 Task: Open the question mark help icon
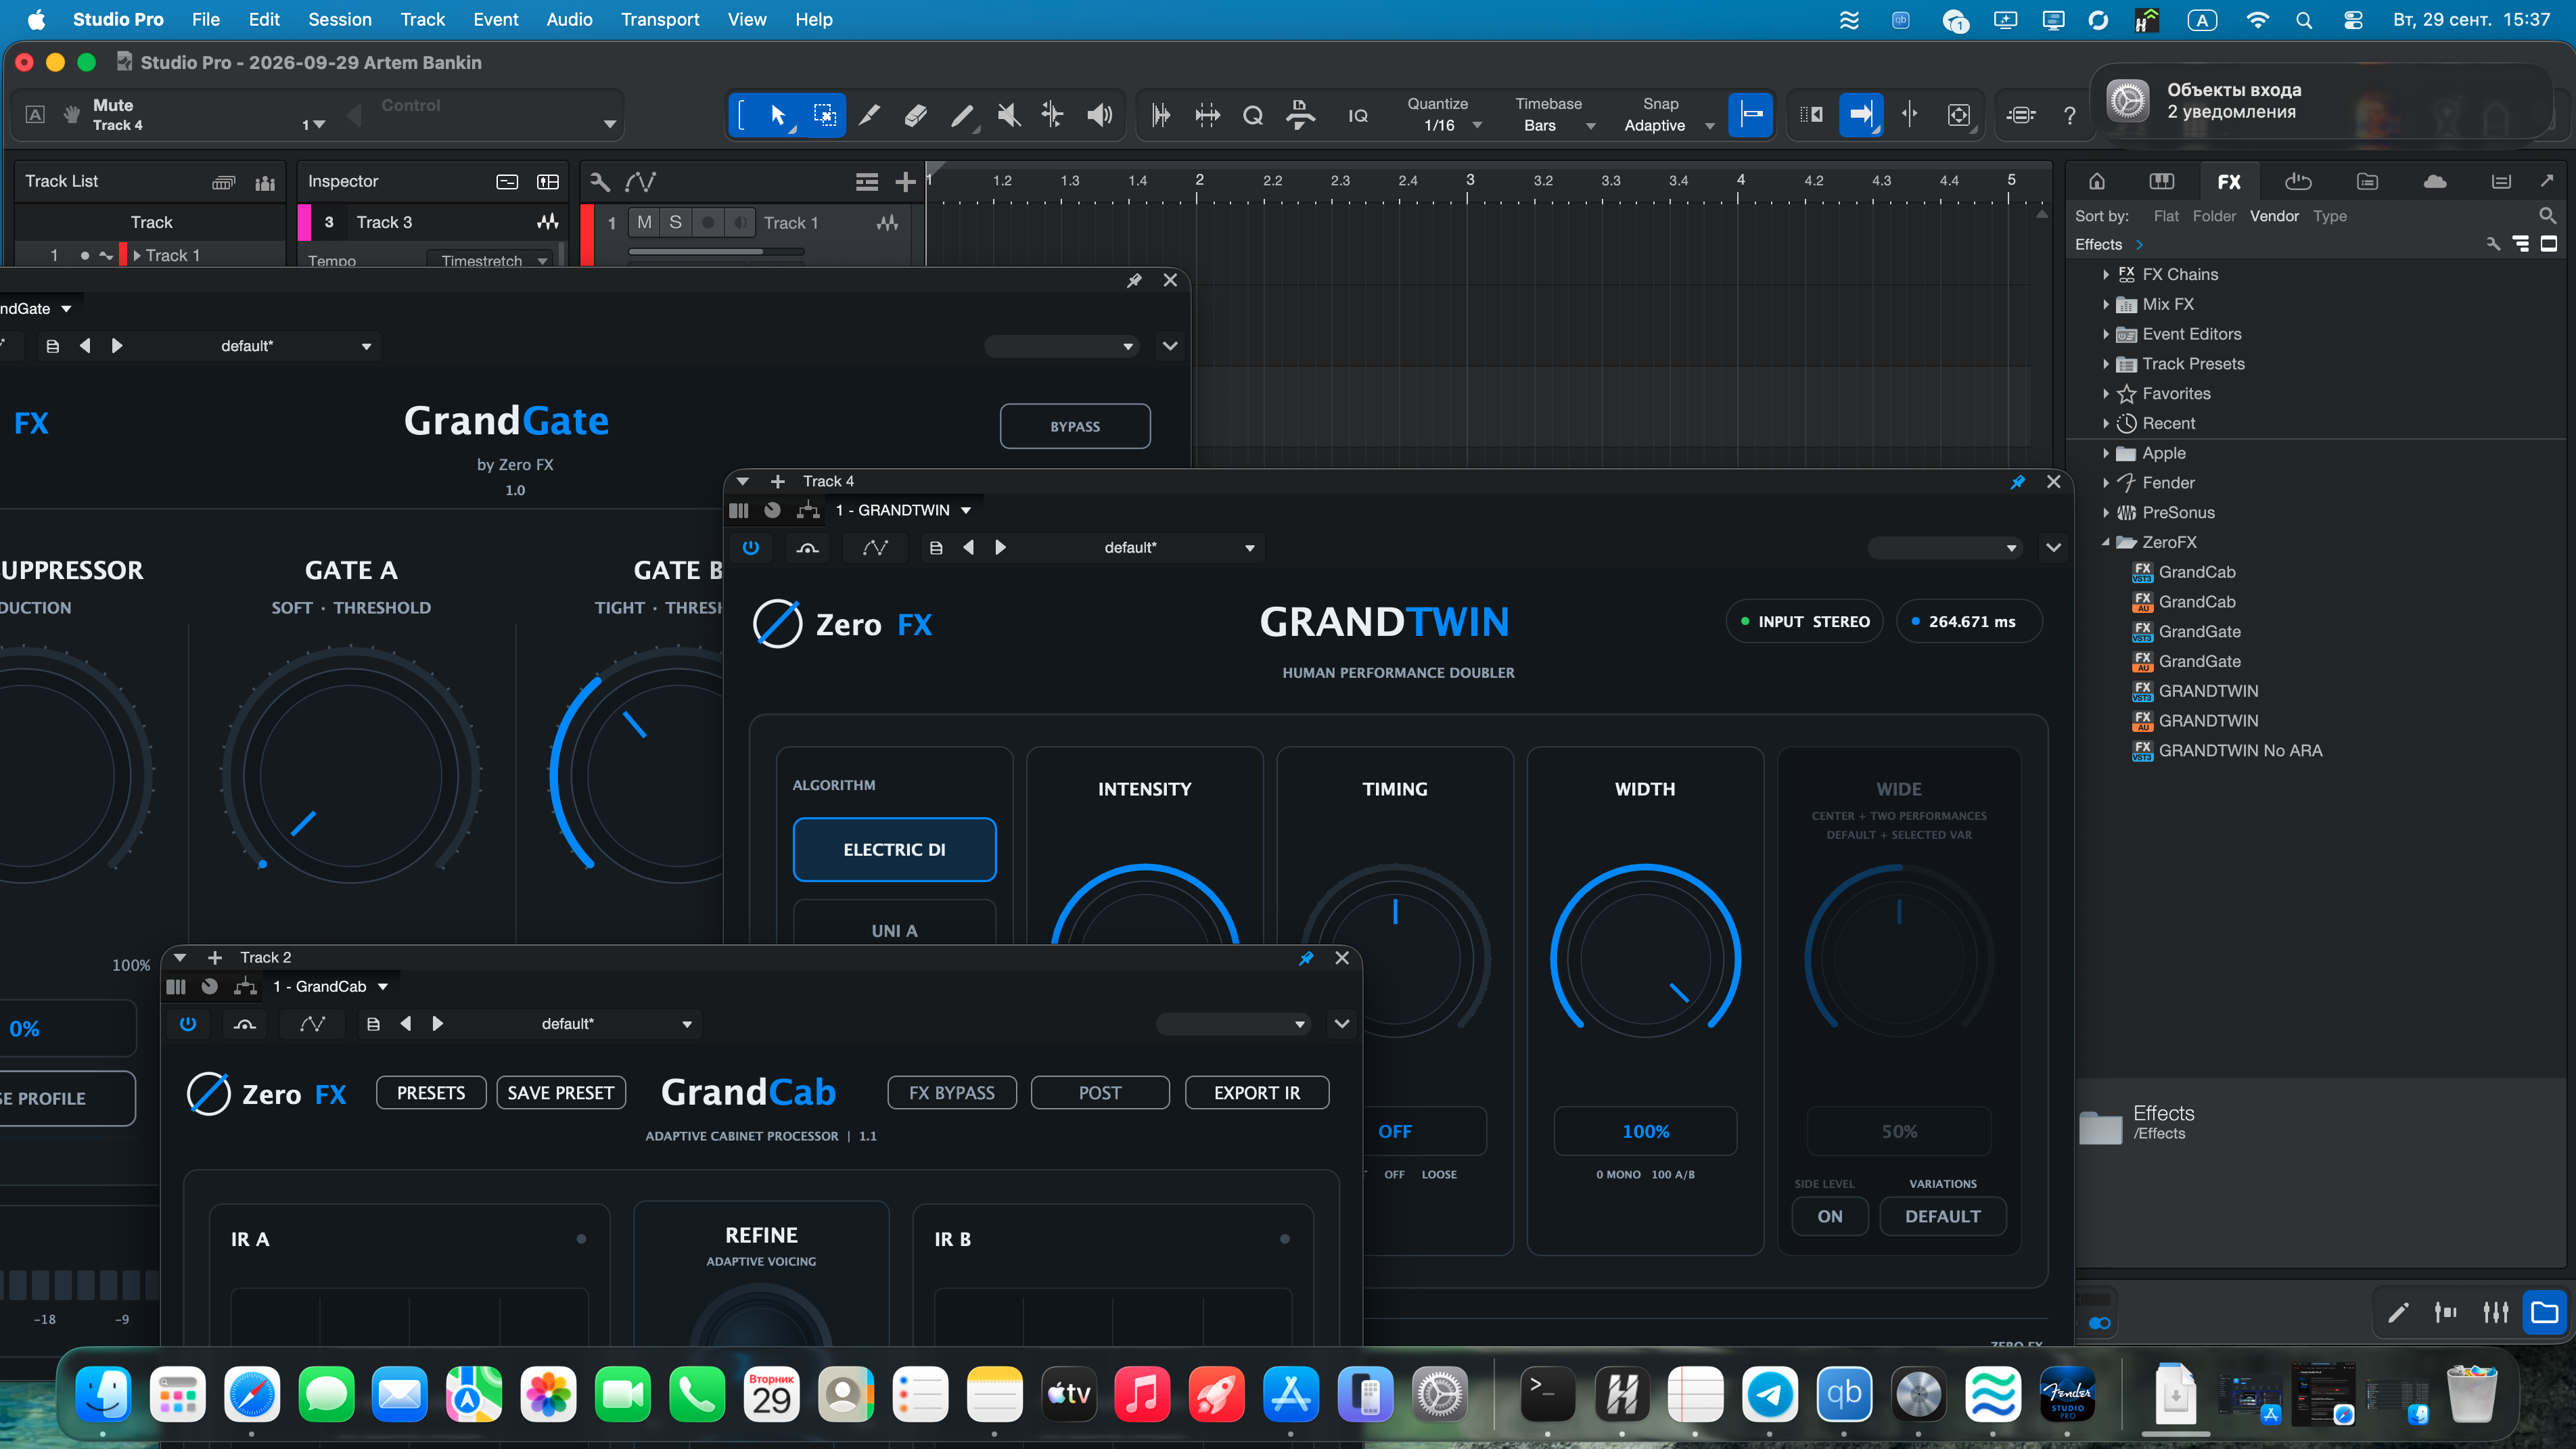click(2069, 116)
